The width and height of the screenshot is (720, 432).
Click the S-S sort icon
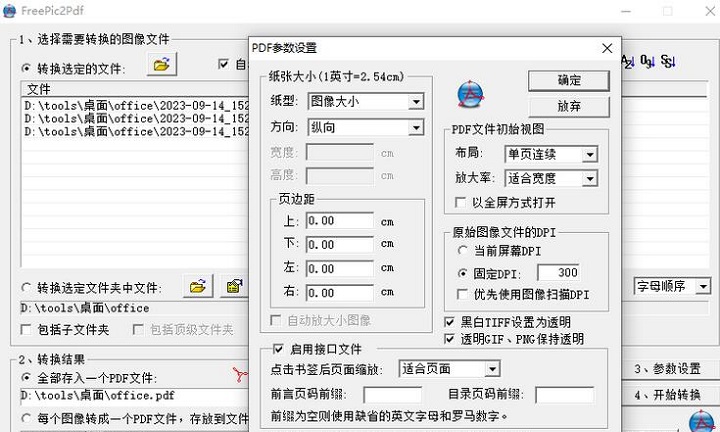tap(668, 62)
